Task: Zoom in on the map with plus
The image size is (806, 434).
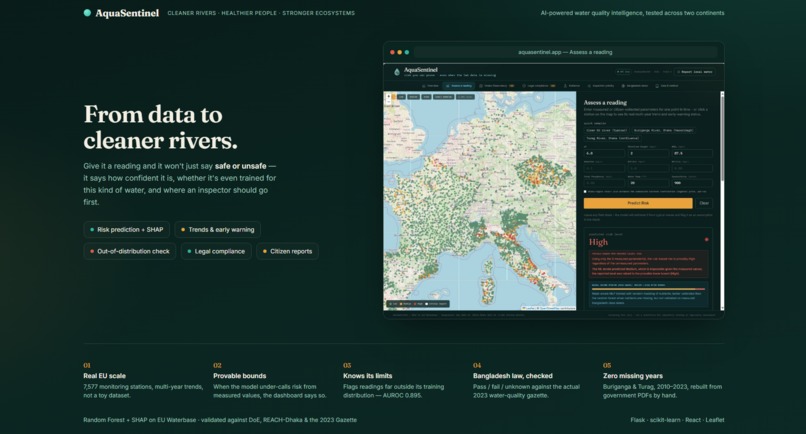Action: 388,96
